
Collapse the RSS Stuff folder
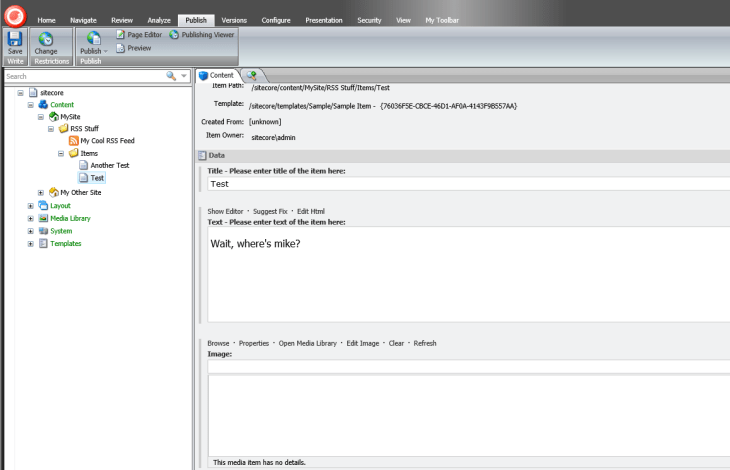tap(51, 129)
